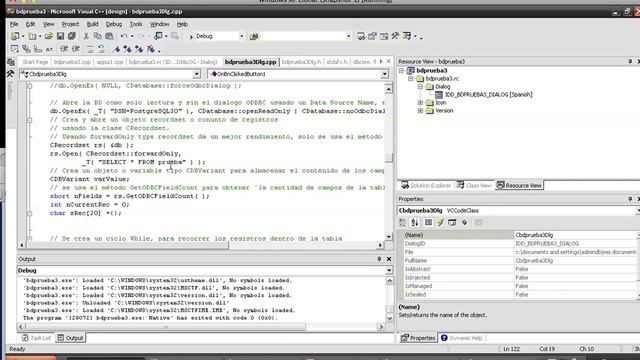Open the Output pane Debug dropdown
The width and height of the screenshot is (640, 360).
point(389,271)
